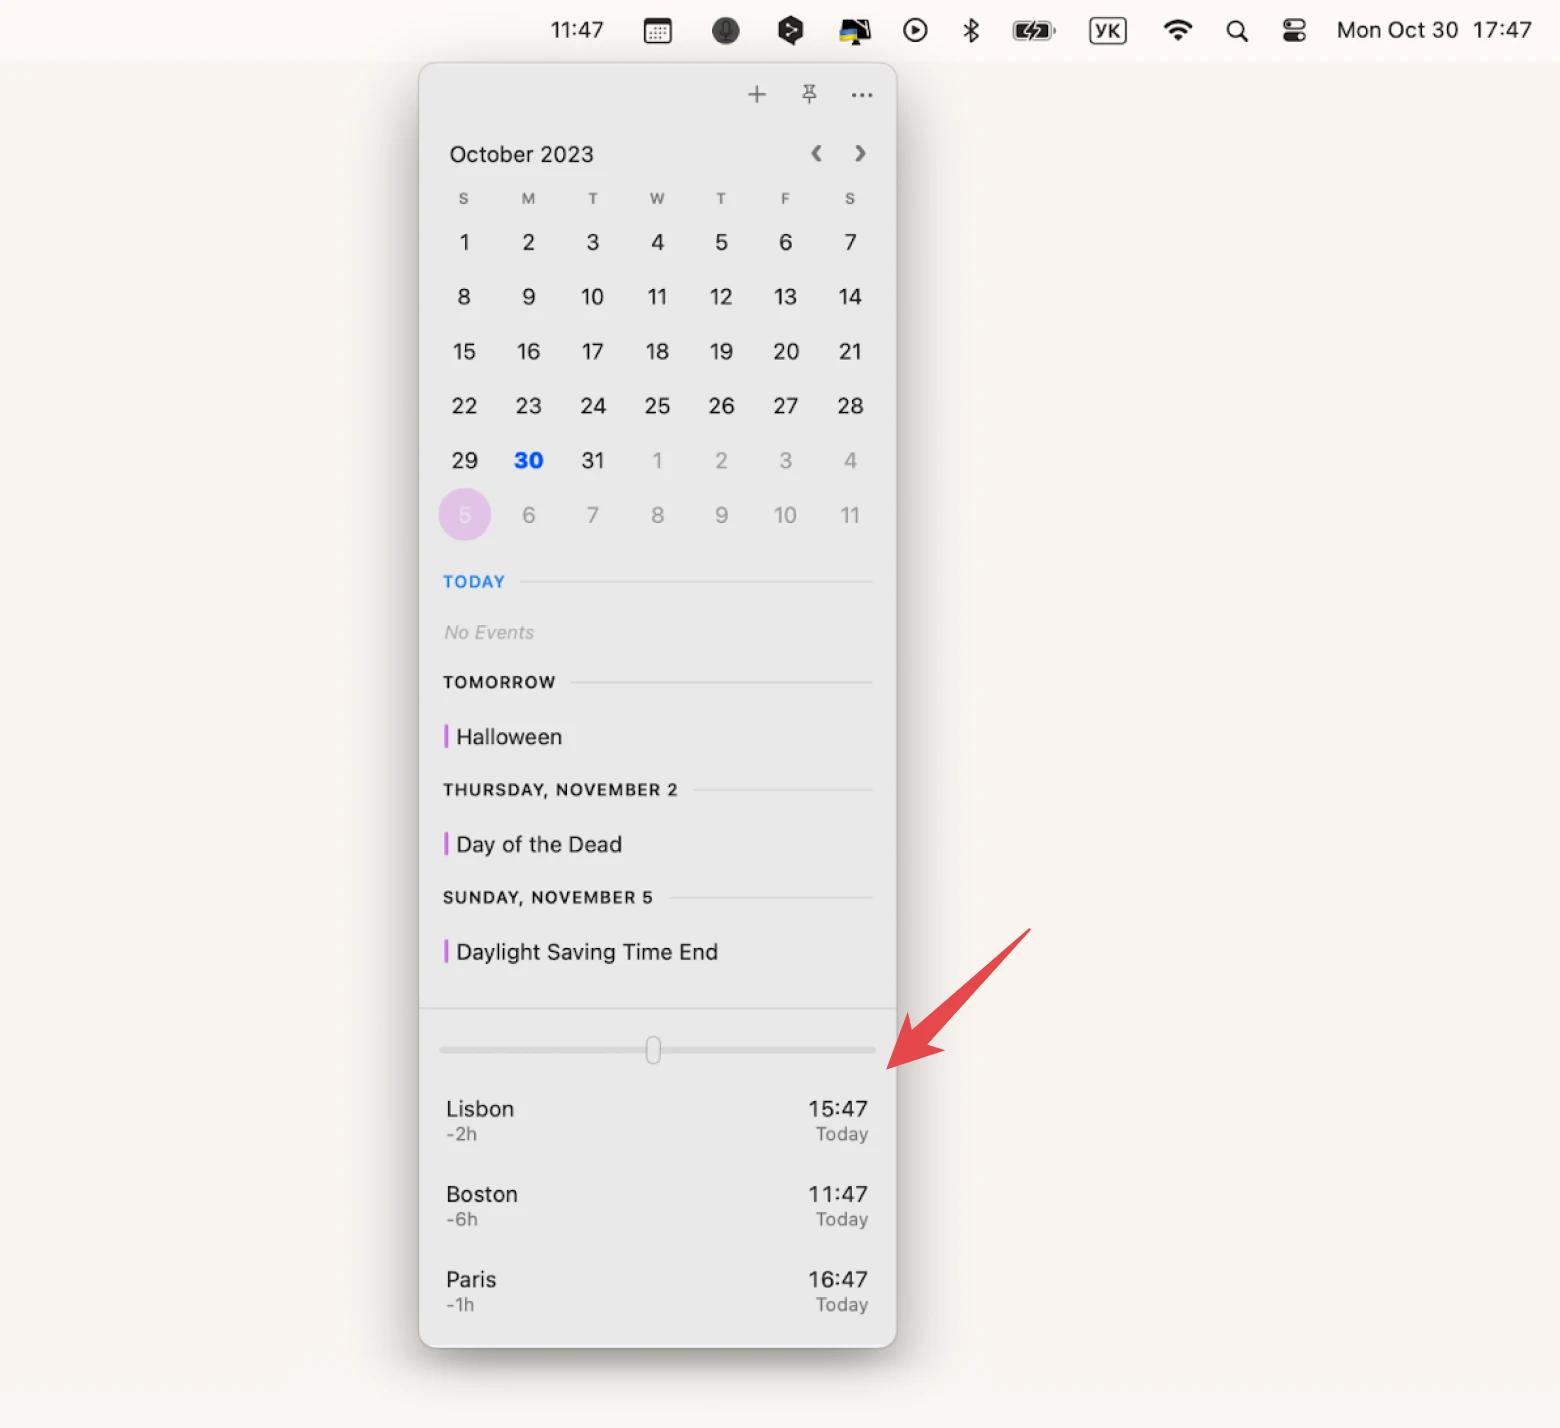Open the Bluetooth menu
Image resolution: width=1560 pixels, height=1428 pixels.
(971, 31)
